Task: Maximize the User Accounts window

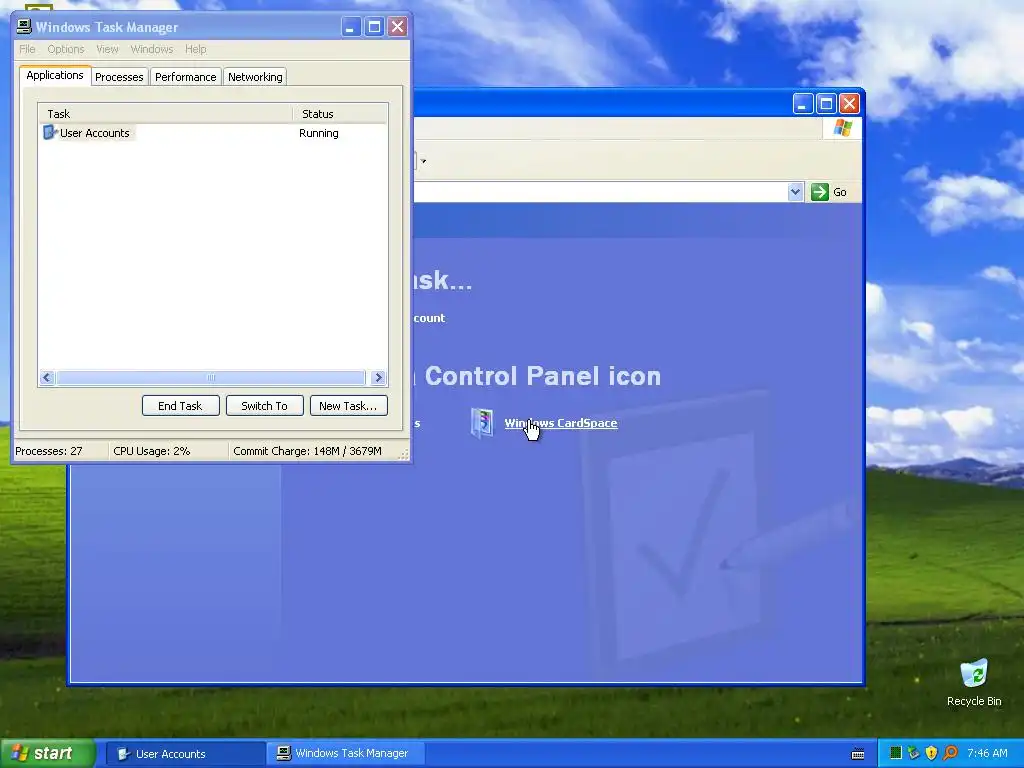Action: [x=826, y=104]
